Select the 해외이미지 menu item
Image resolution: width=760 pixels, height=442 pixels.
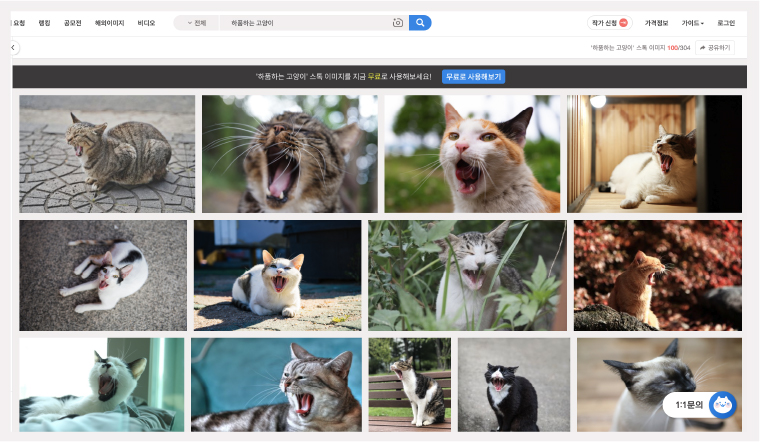click(108, 22)
